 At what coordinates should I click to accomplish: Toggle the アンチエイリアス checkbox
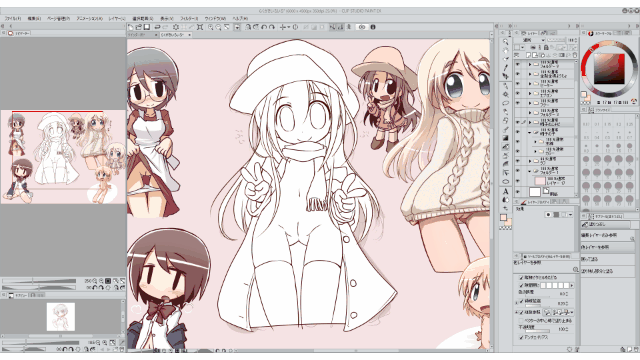tap(521, 337)
